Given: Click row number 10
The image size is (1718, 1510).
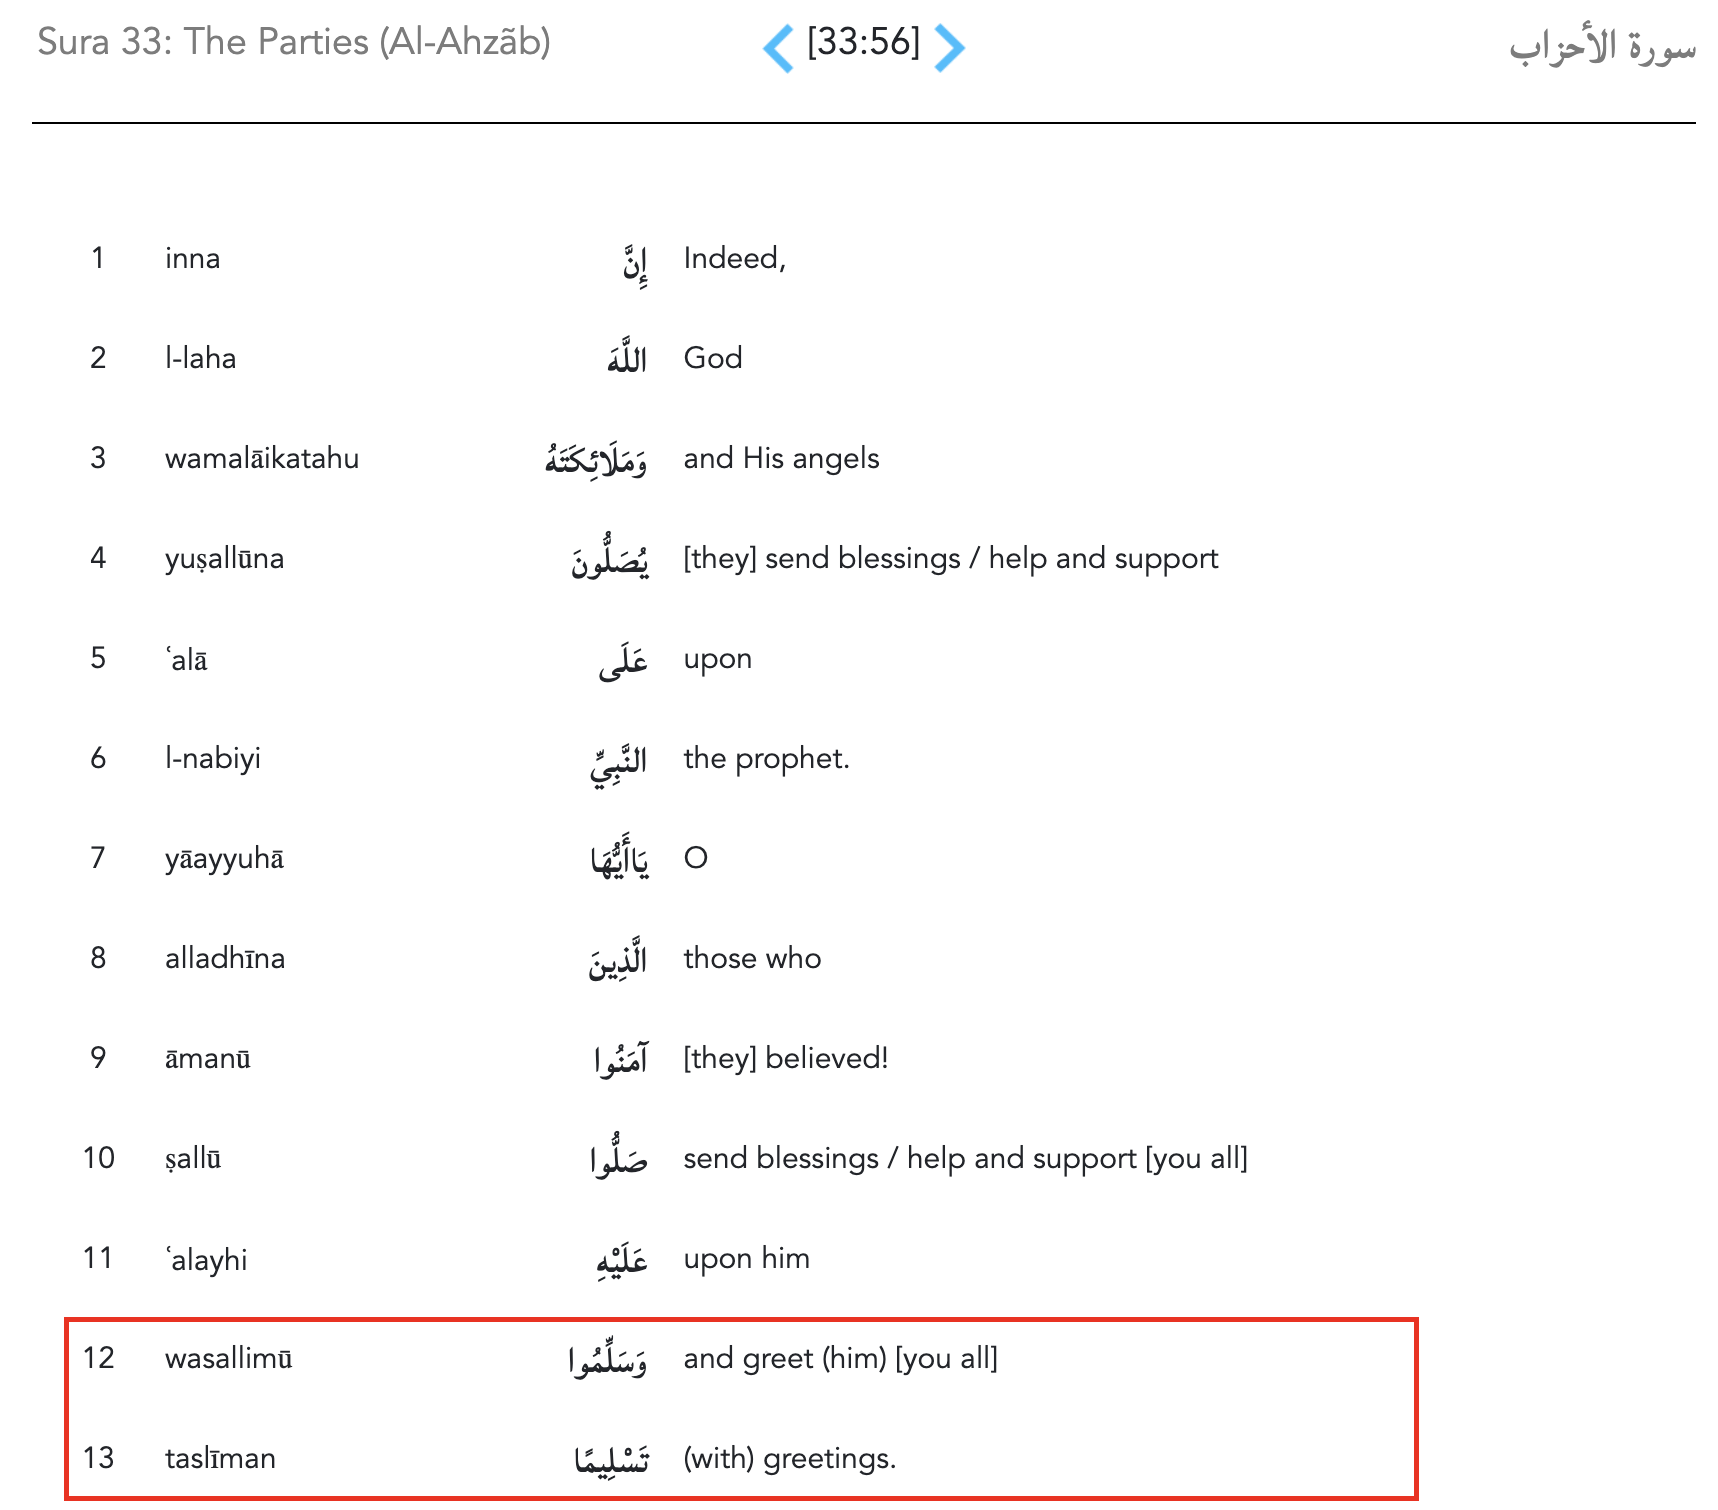Looking at the screenshot, I should point(99,1158).
